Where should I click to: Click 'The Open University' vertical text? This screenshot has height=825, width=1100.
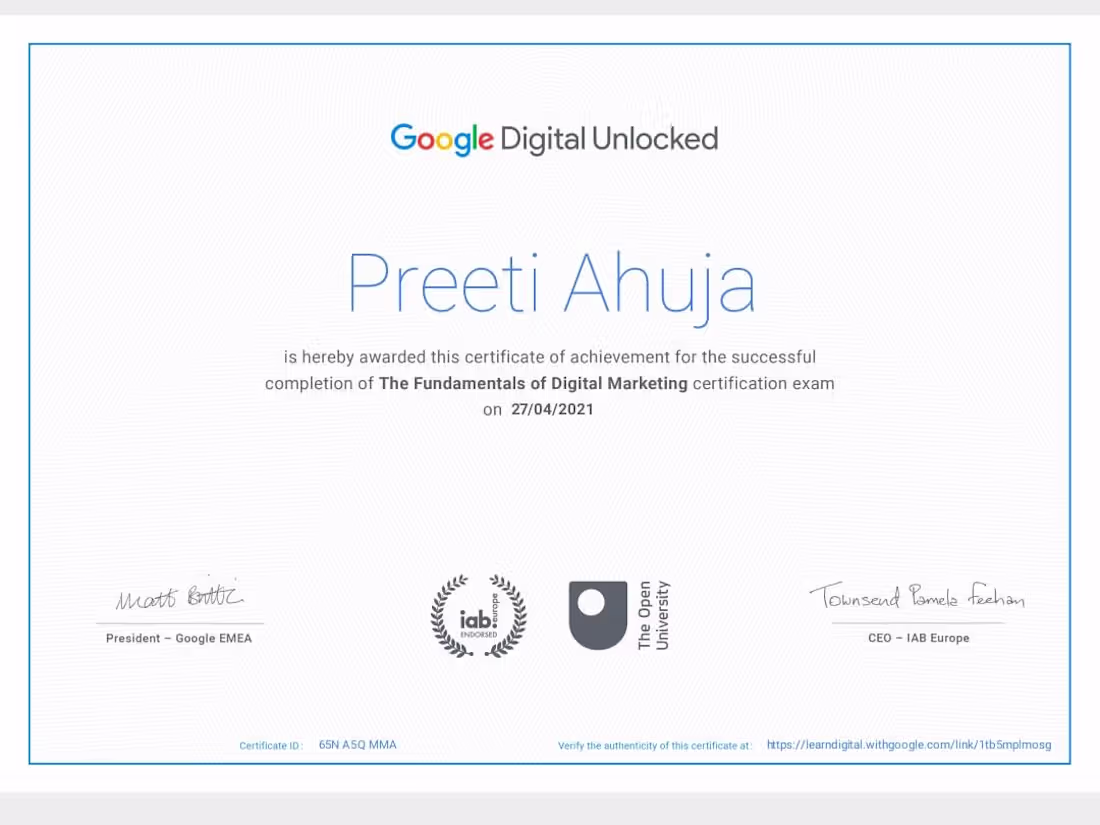654,615
